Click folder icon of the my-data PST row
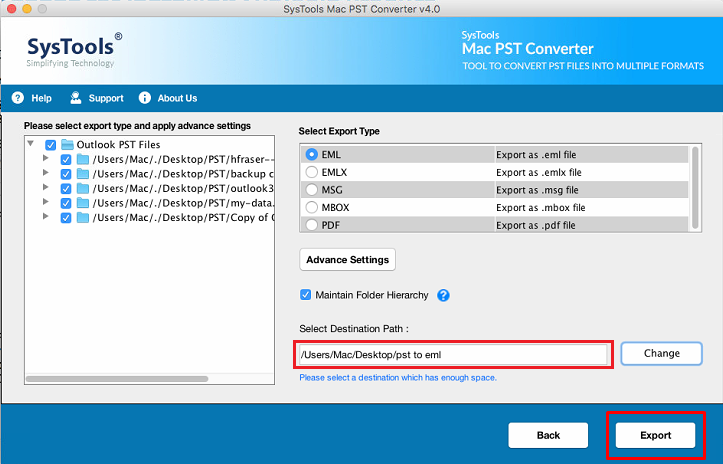The image size is (723, 464). 83,203
